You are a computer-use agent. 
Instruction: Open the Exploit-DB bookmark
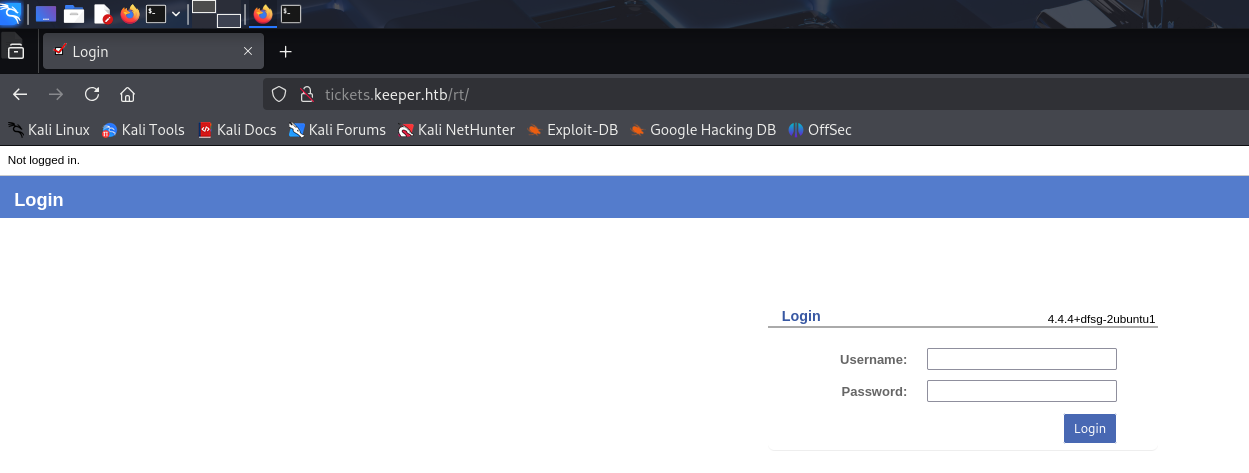(x=572, y=129)
